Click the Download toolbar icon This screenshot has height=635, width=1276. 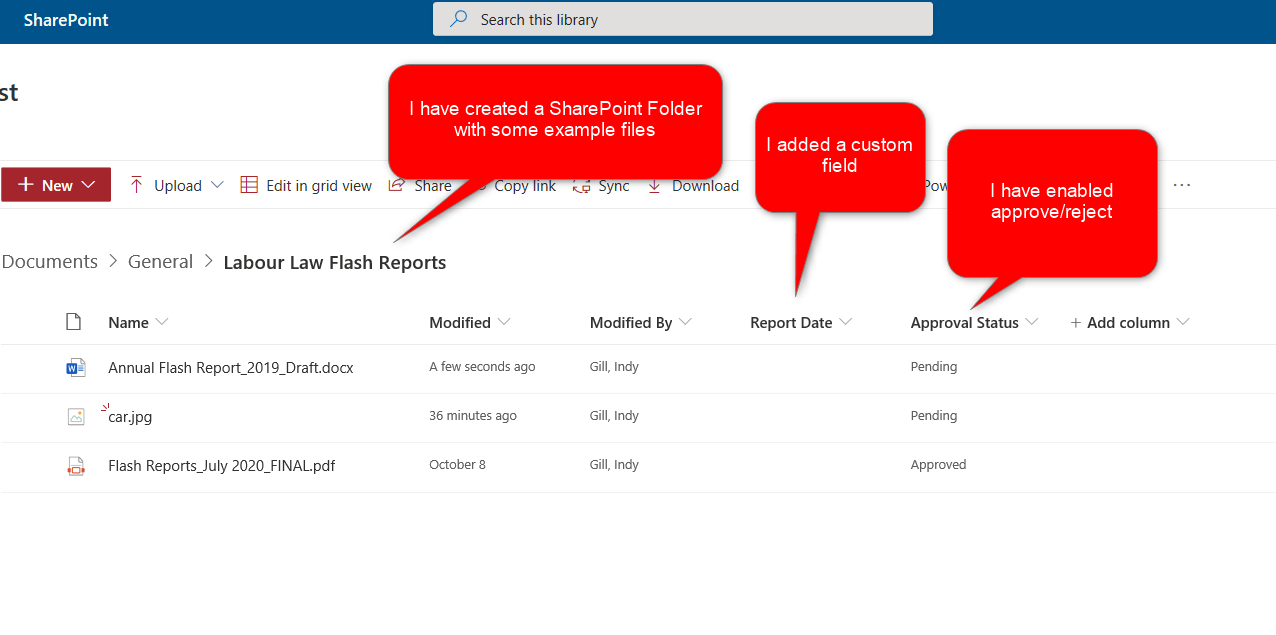coord(655,185)
